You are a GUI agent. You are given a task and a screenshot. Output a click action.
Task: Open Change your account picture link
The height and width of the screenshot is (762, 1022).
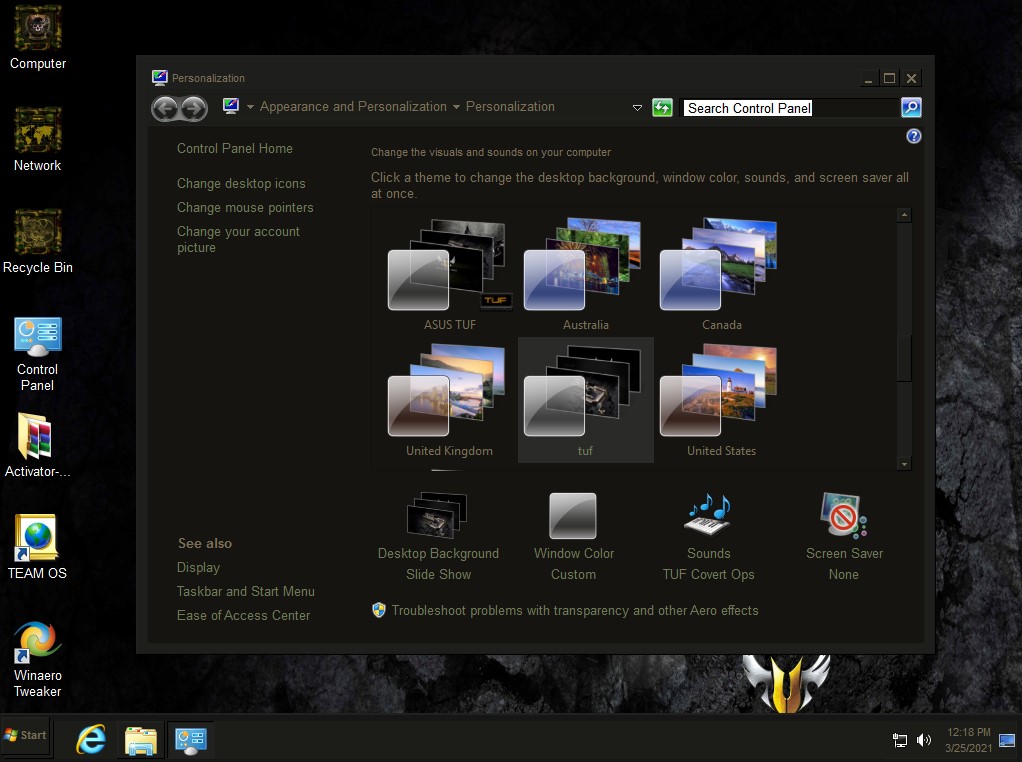coord(238,239)
